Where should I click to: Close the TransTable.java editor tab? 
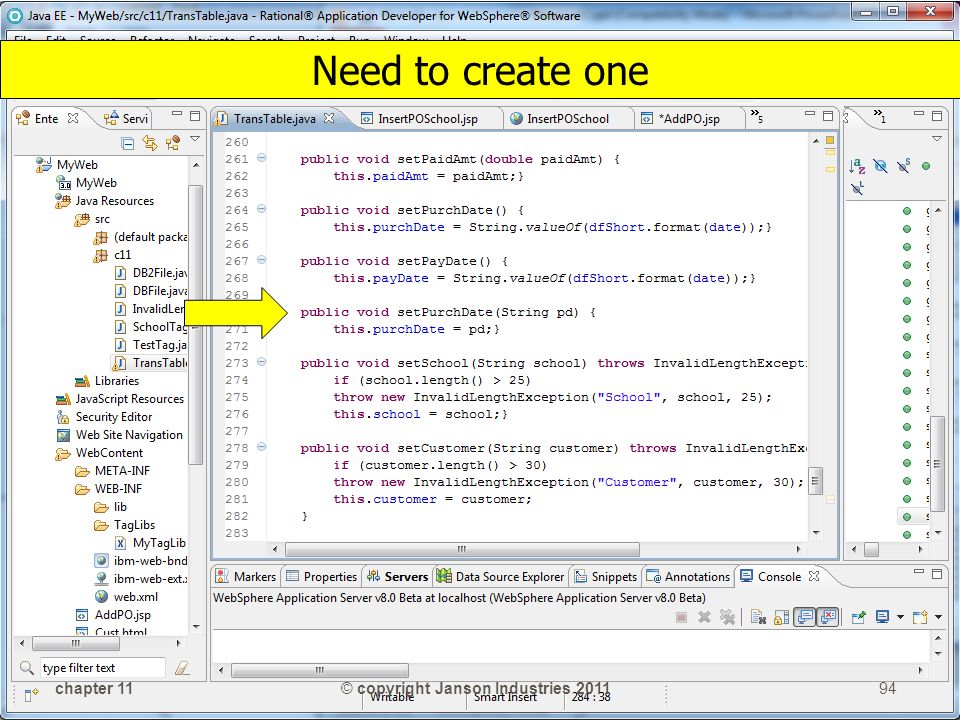329,118
